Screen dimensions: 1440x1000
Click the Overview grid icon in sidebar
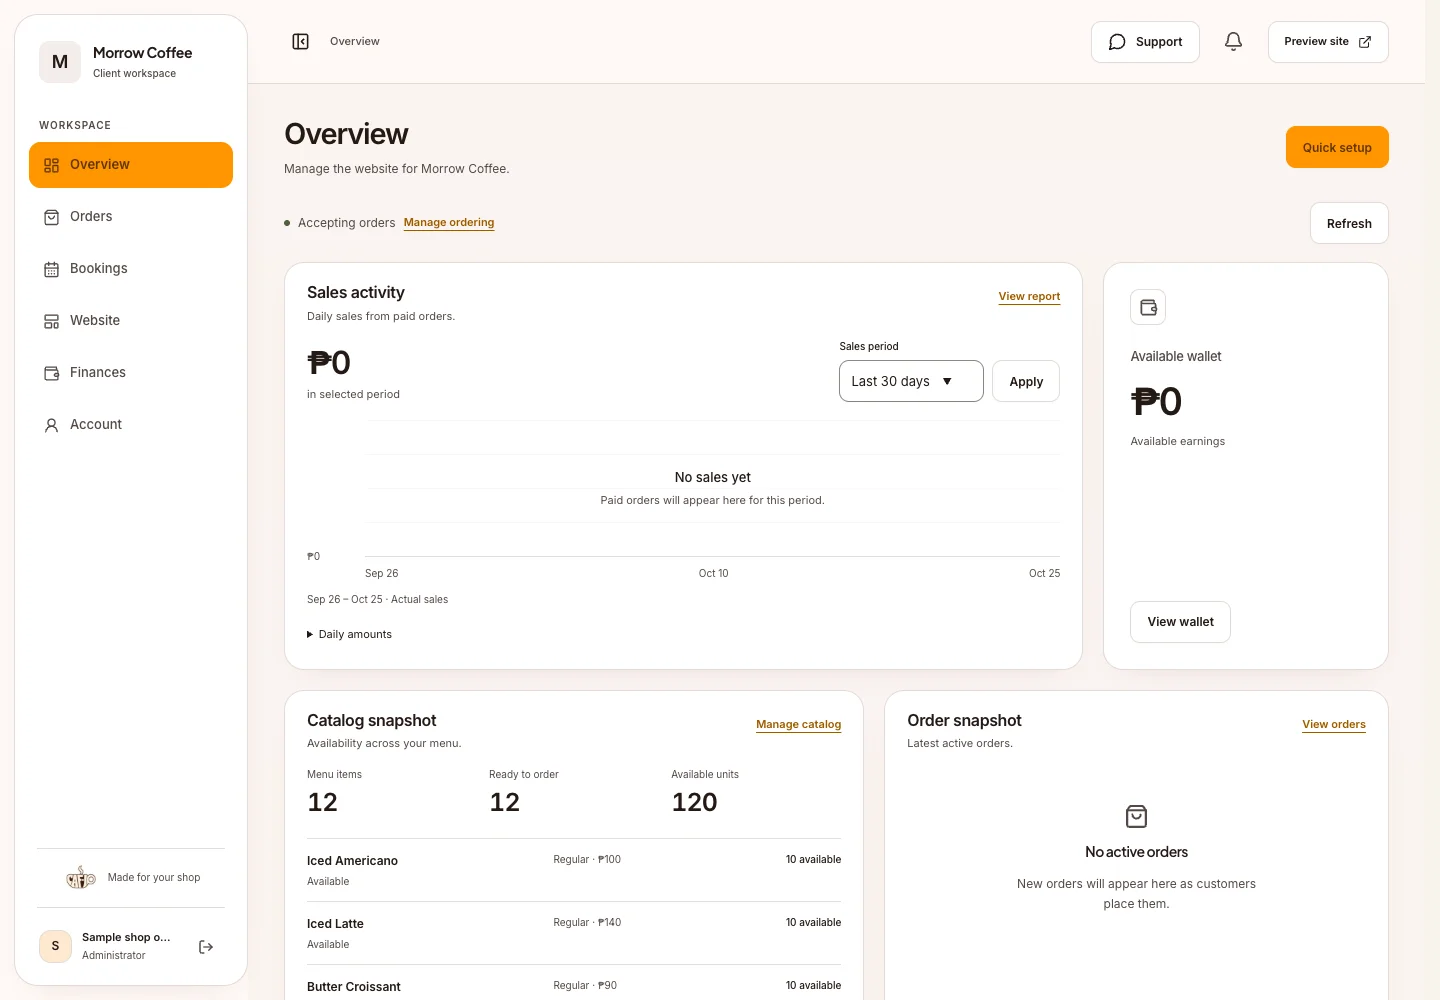(51, 165)
